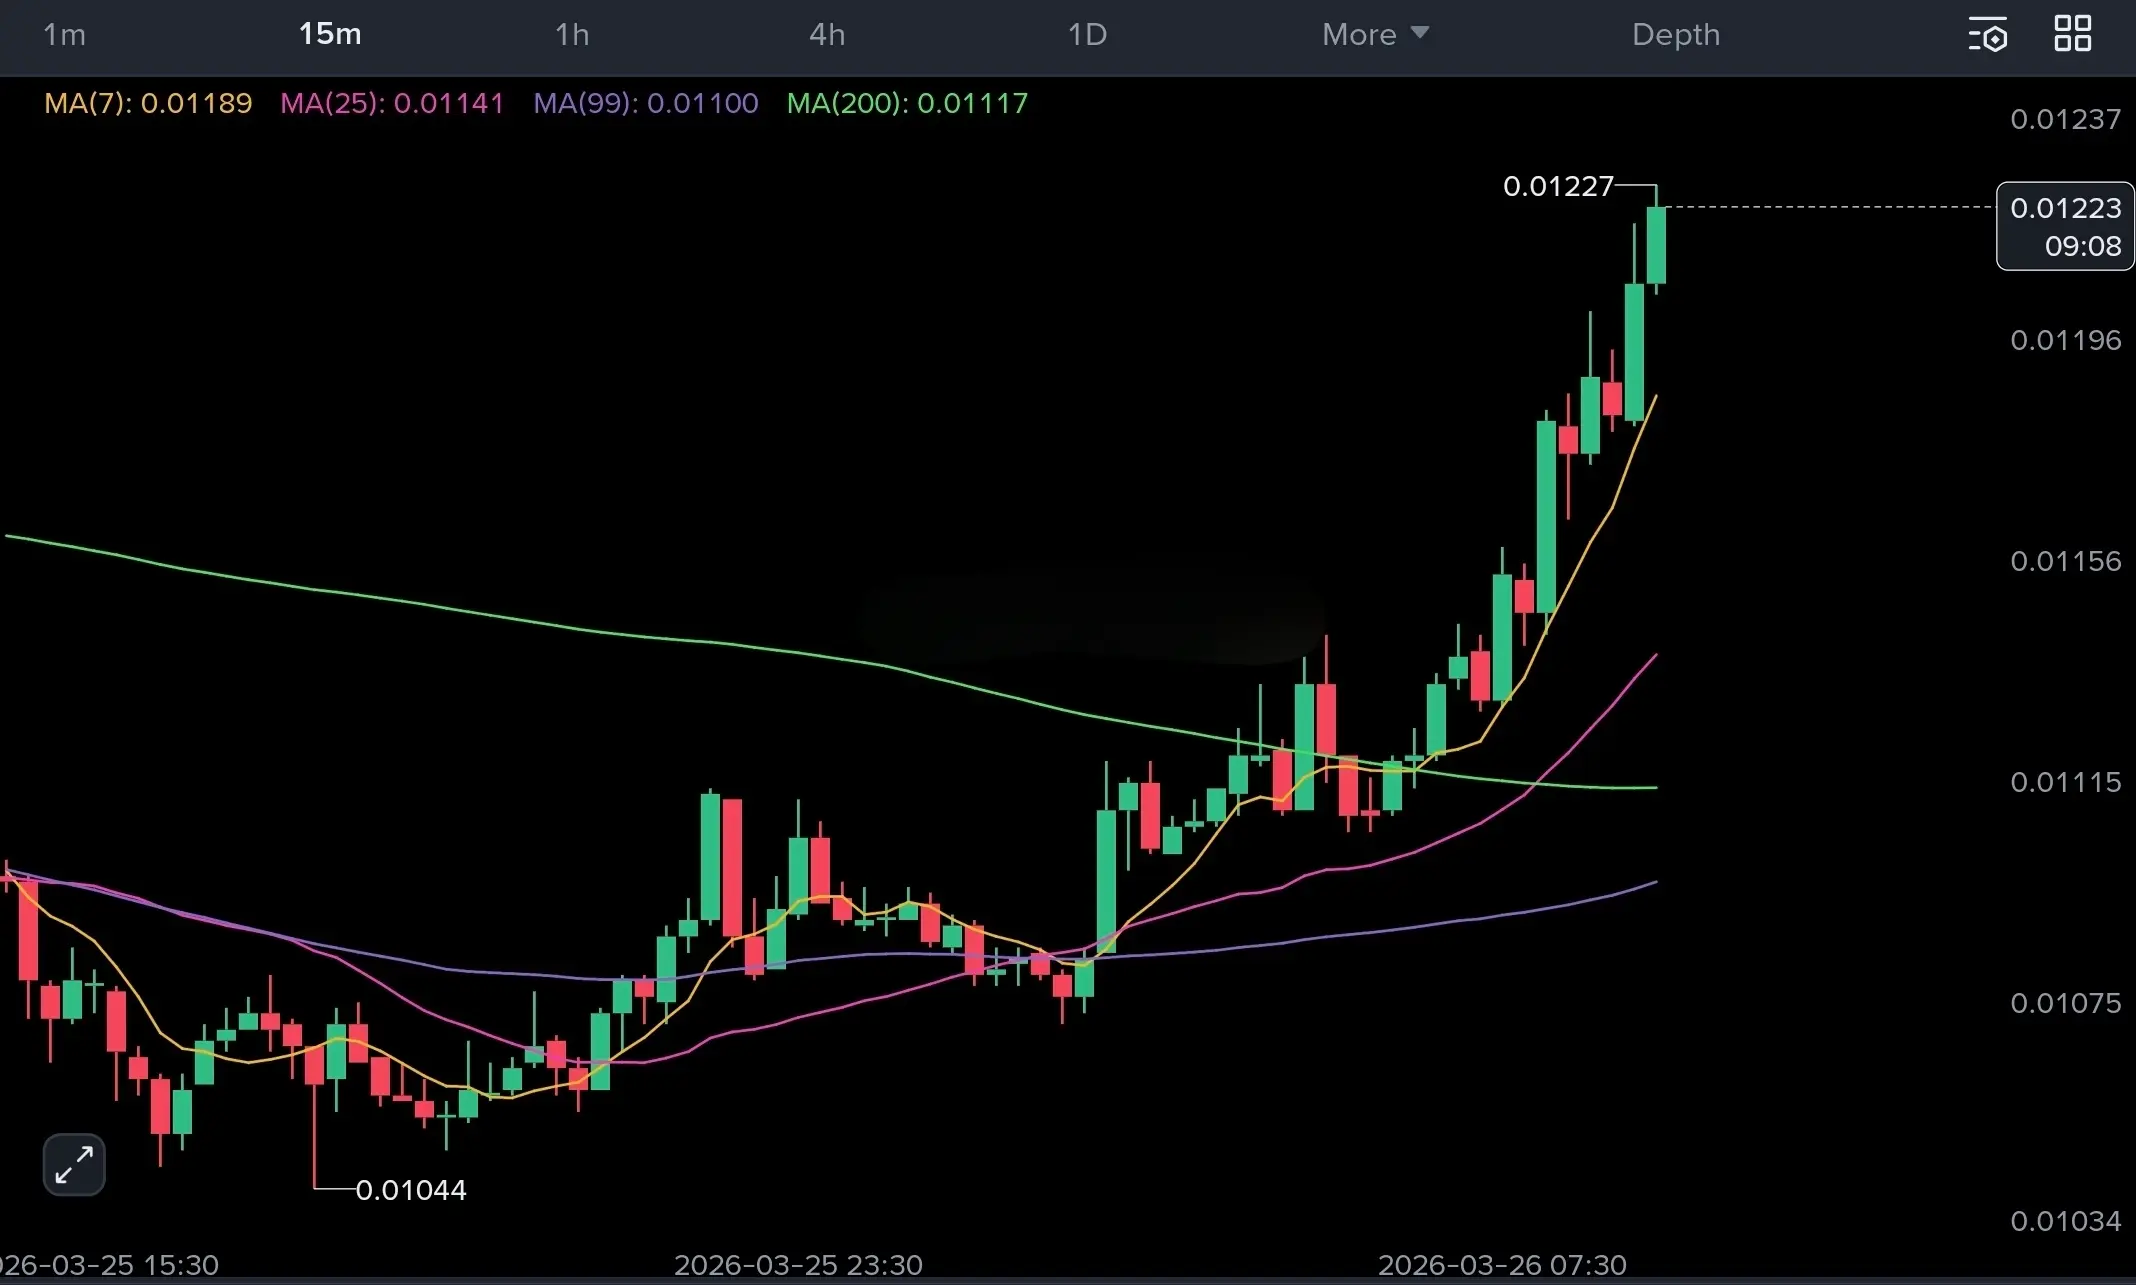Switch chart to 1h interval
Viewport: 2136px width, 1285px height.
coord(572,35)
